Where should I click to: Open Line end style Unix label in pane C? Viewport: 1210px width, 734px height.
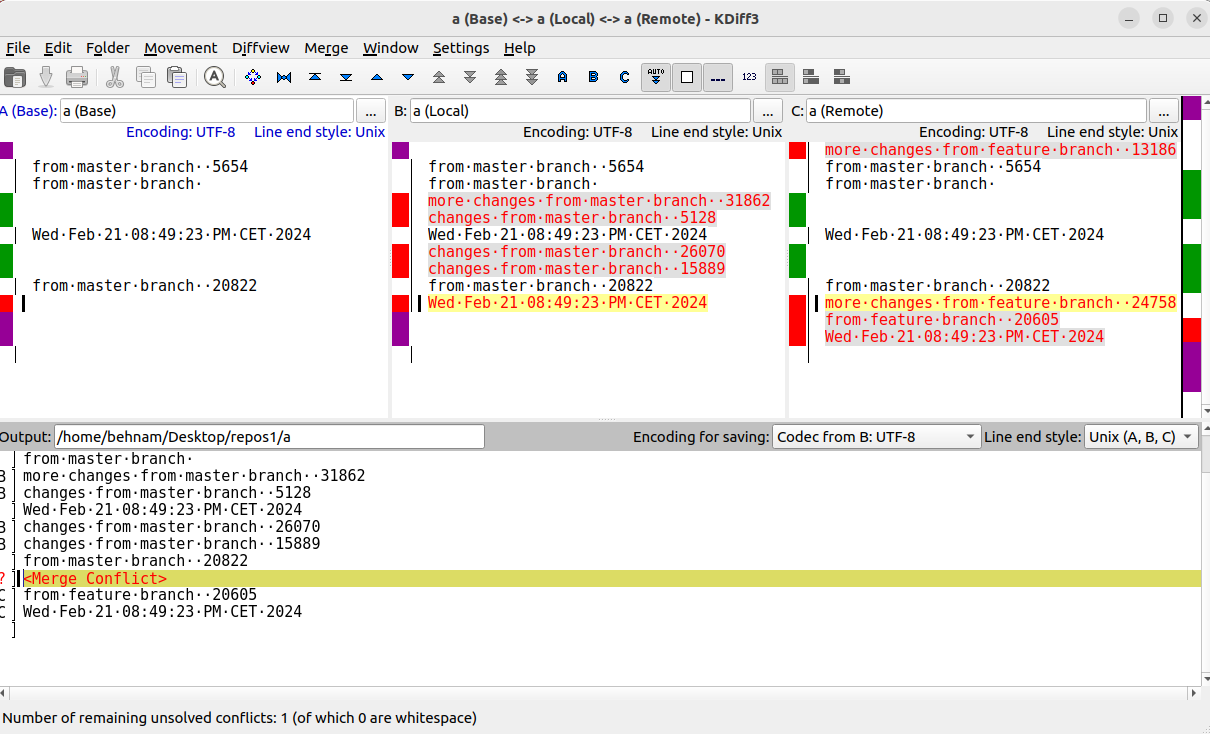[1112, 132]
